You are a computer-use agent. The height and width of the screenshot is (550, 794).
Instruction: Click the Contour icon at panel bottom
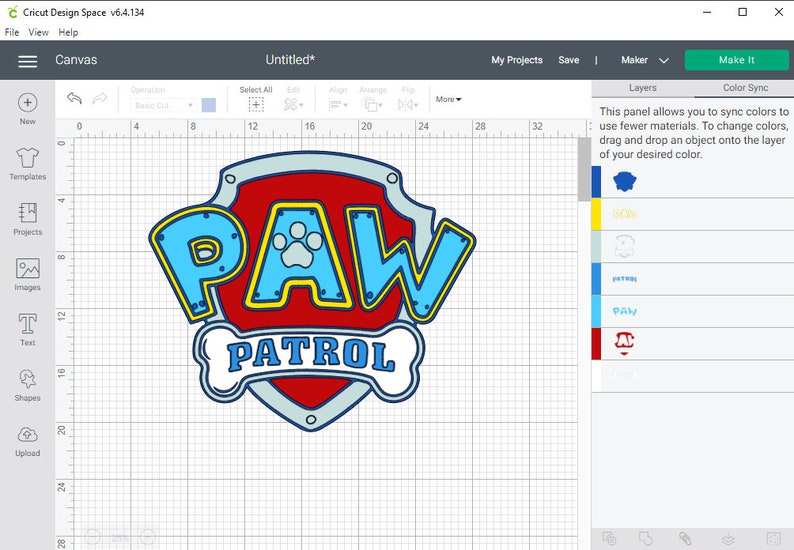(x=774, y=538)
